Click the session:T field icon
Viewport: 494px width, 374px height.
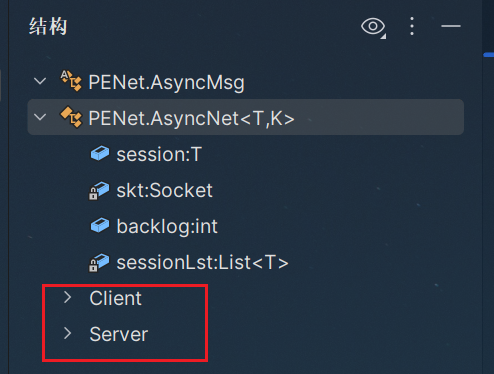[x=100, y=153]
